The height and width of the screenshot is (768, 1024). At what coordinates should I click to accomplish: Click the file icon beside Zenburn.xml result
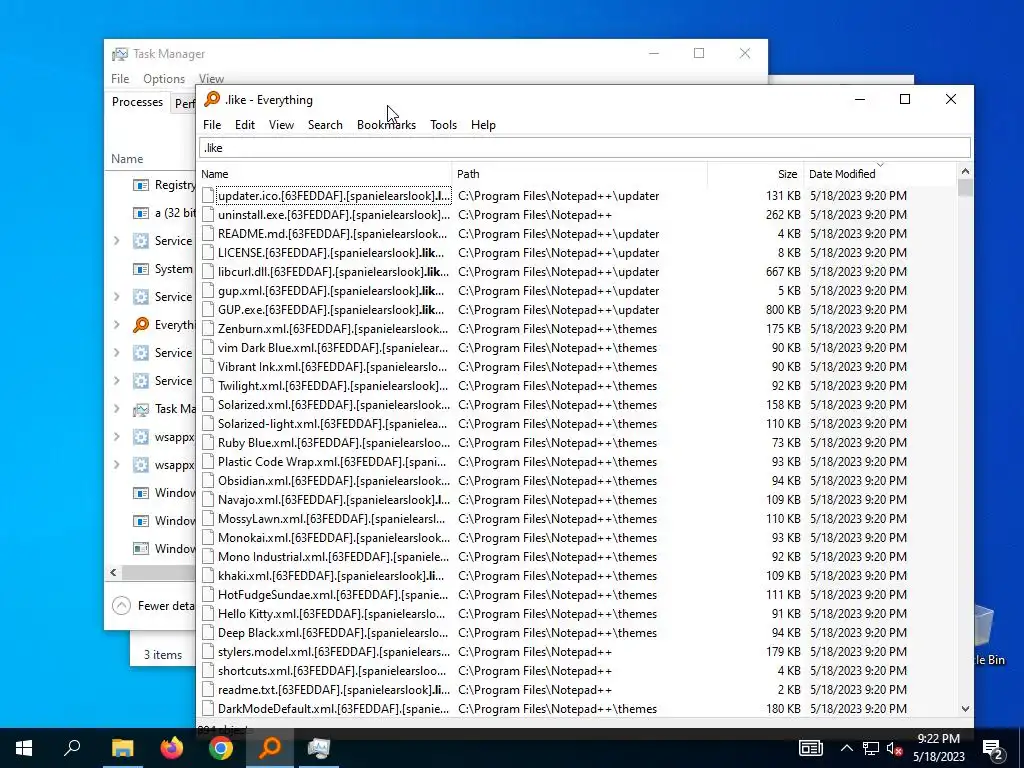pyautogui.click(x=208, y=328)
